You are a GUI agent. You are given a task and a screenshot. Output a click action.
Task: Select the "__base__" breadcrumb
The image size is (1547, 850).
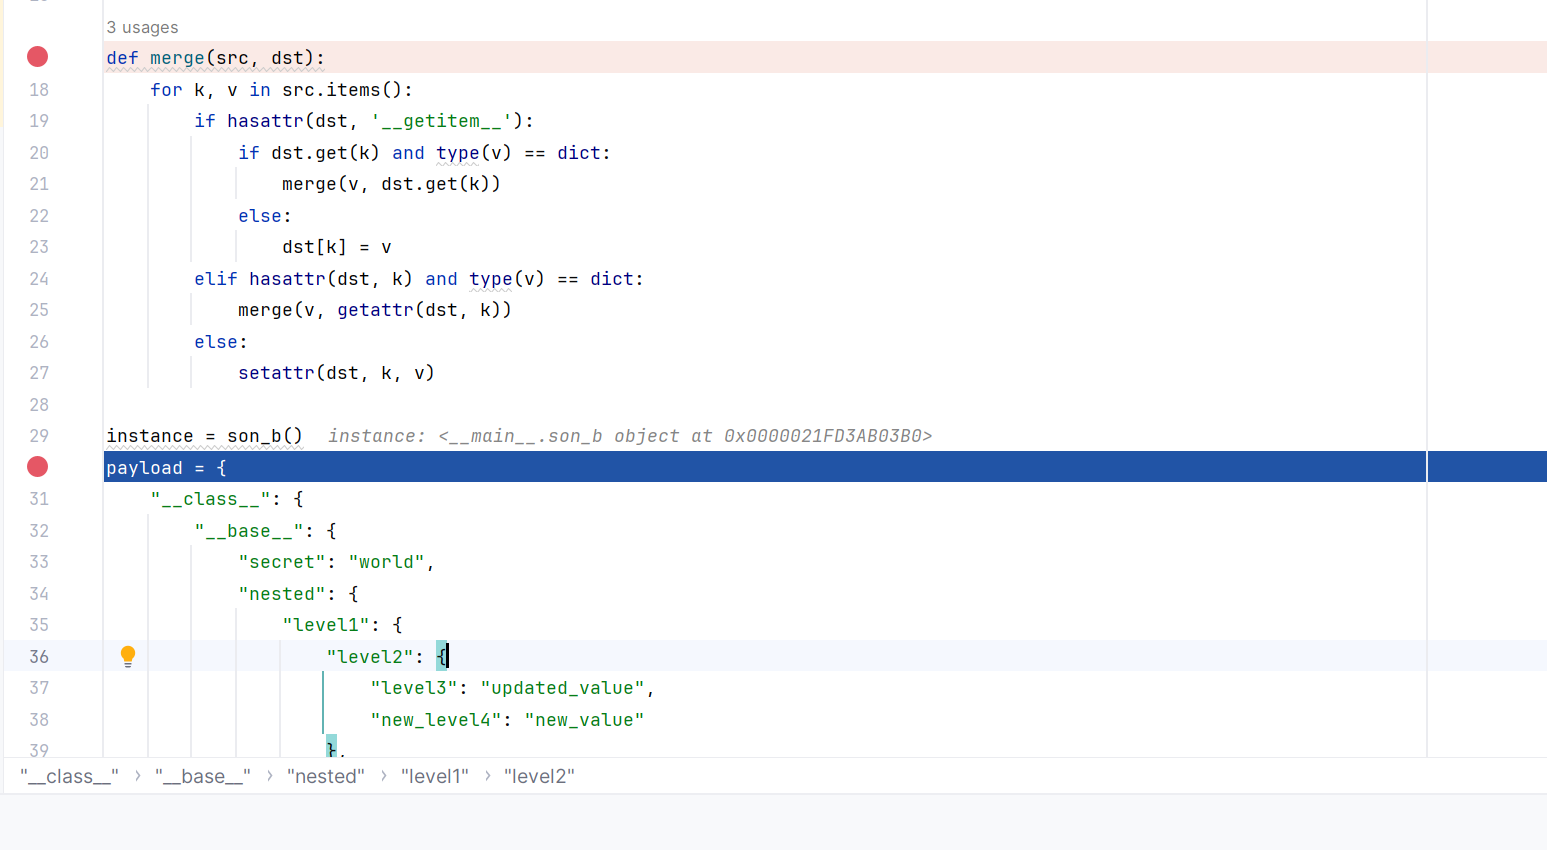(202, 777)
